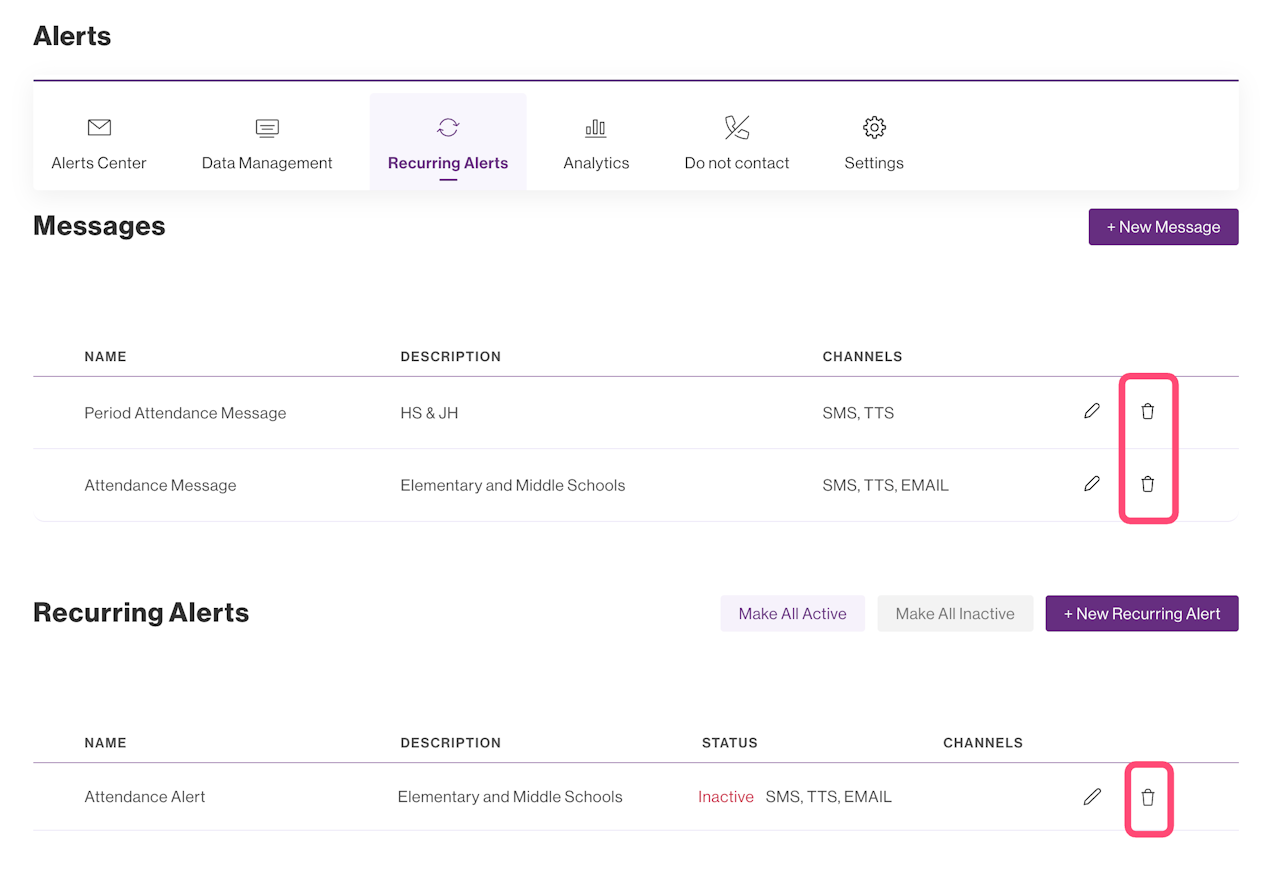This screenshot has width=1280, height=889.
Task: Open the Settings gear icon
Action: [874, 127]
